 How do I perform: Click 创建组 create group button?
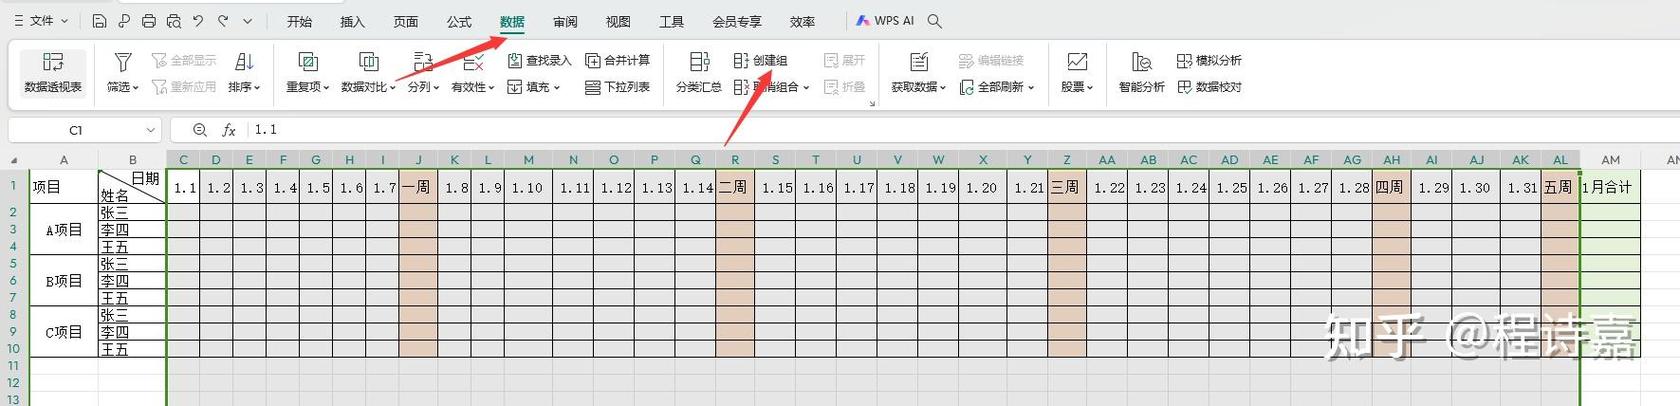pyautogui.click(x=760, y=61)
